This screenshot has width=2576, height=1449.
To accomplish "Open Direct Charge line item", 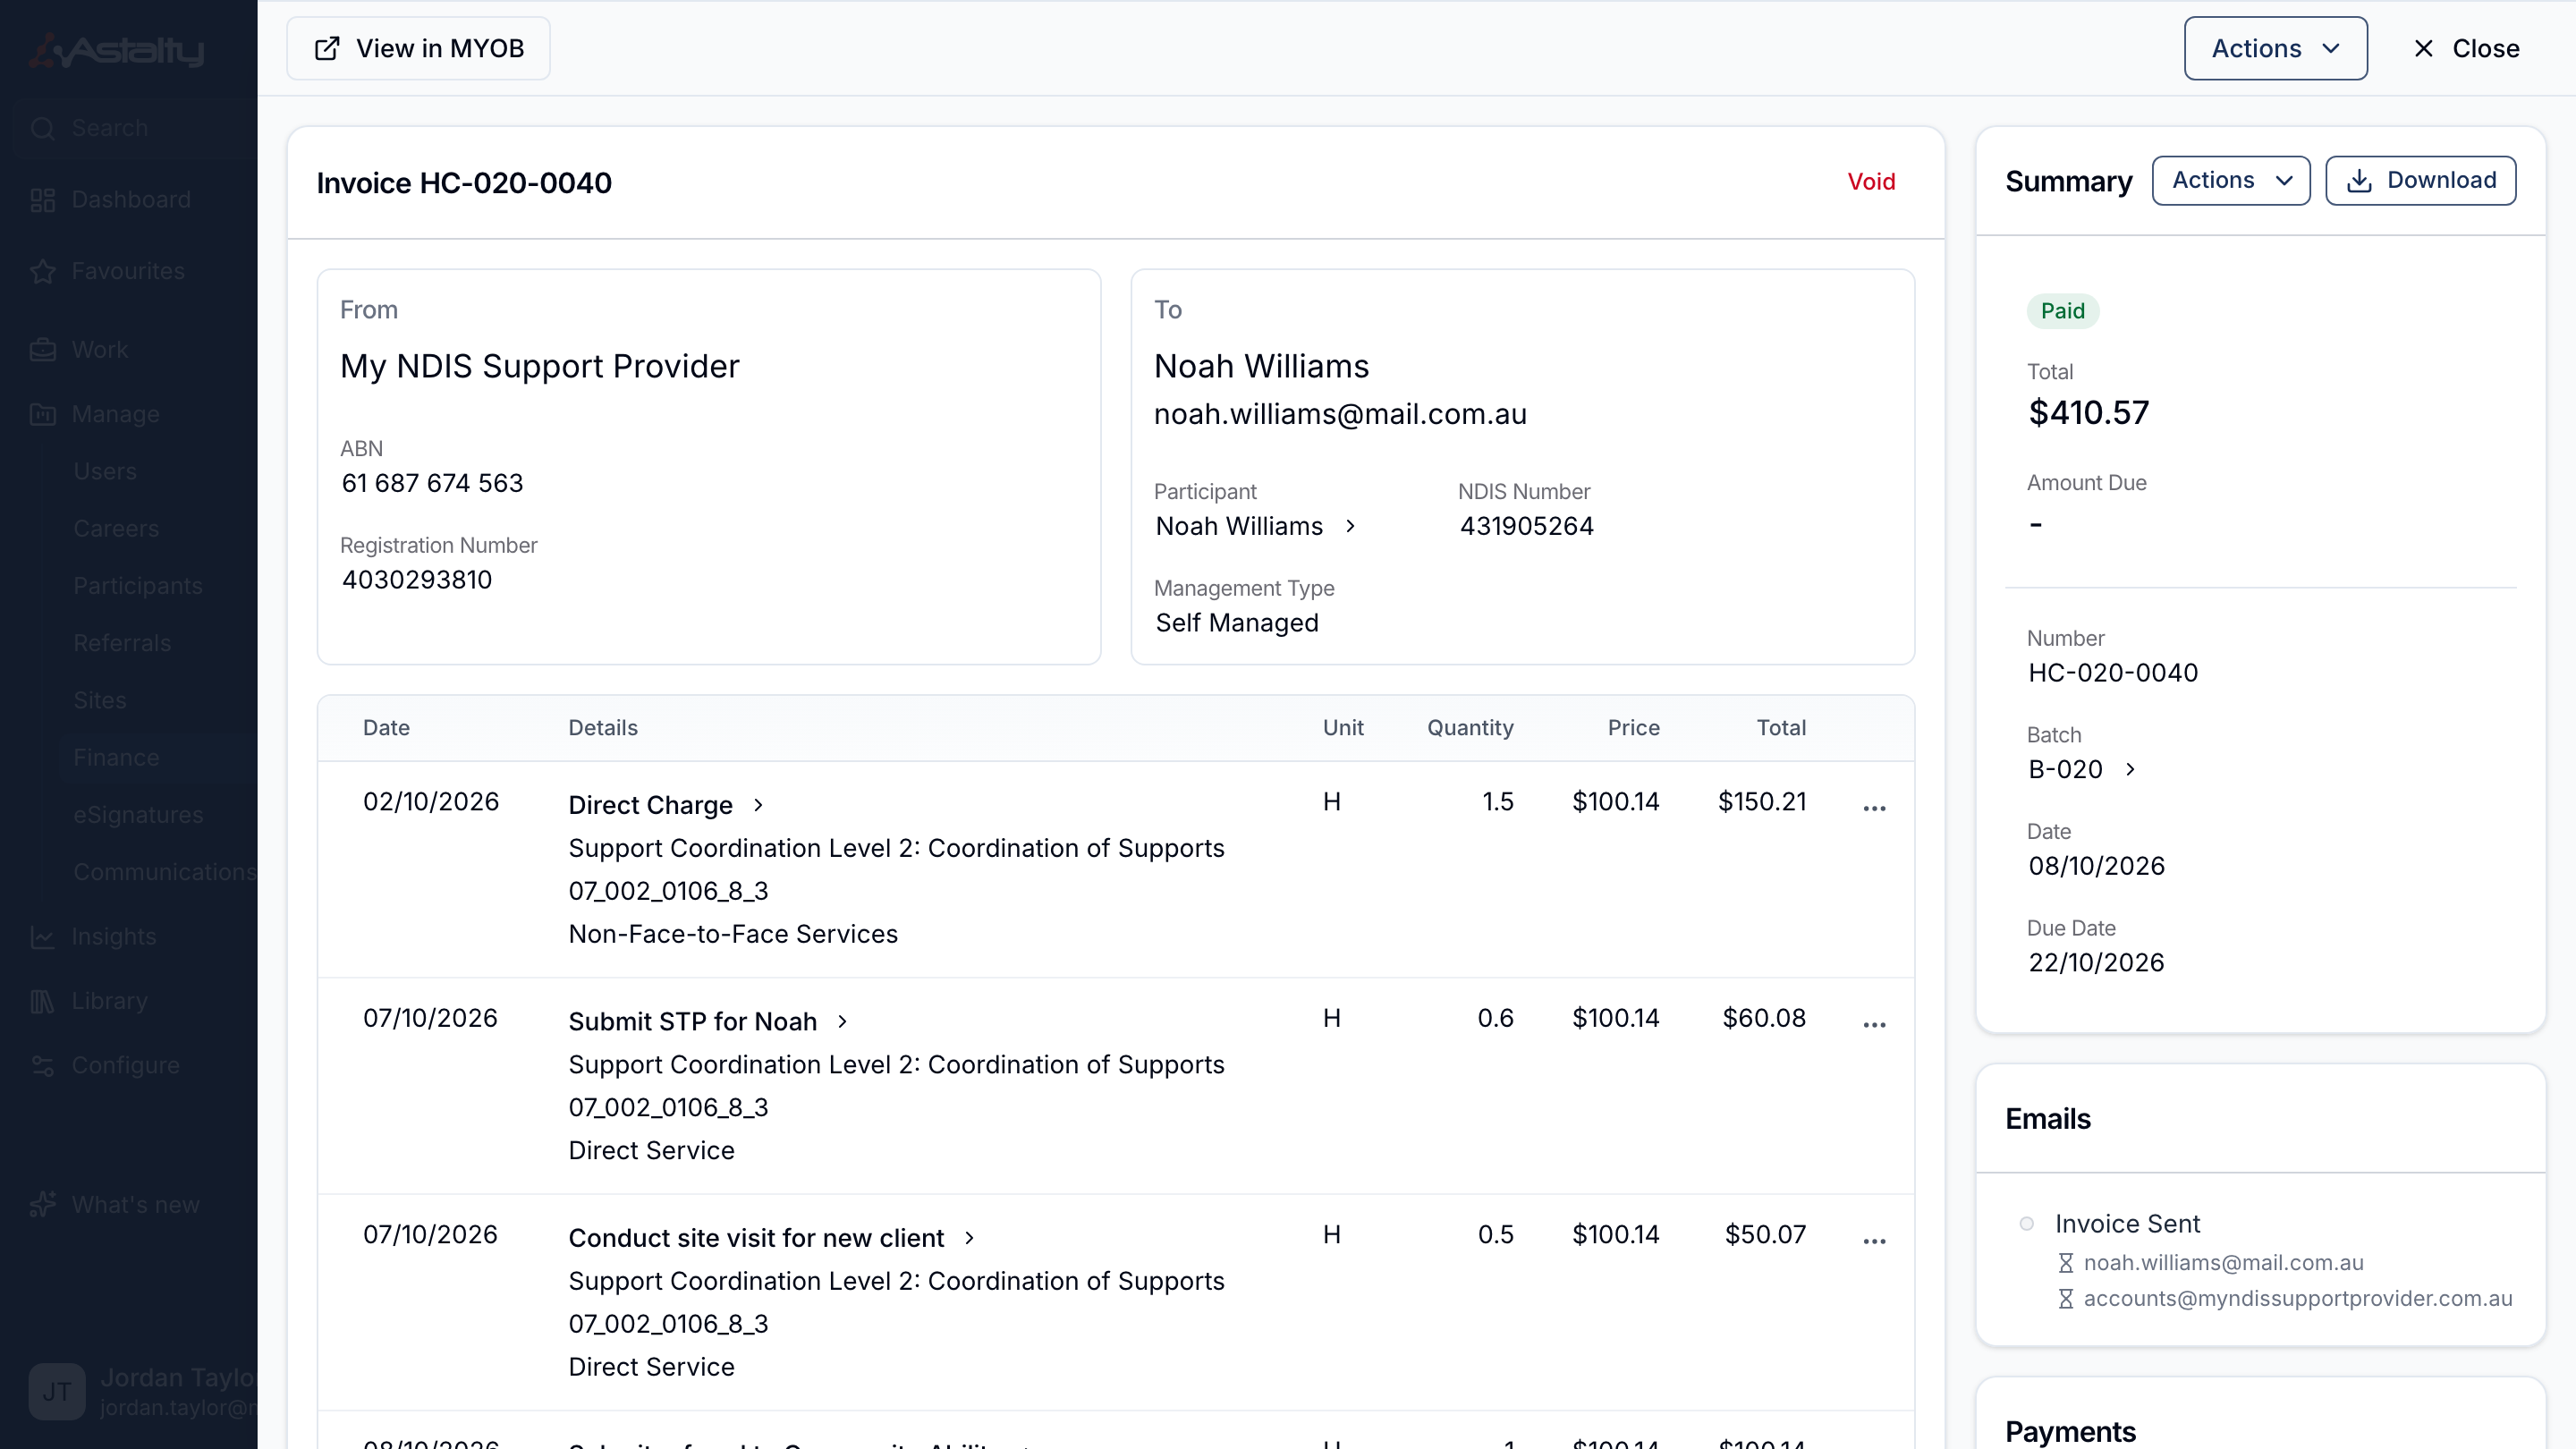I will click(x=667, y=805).
